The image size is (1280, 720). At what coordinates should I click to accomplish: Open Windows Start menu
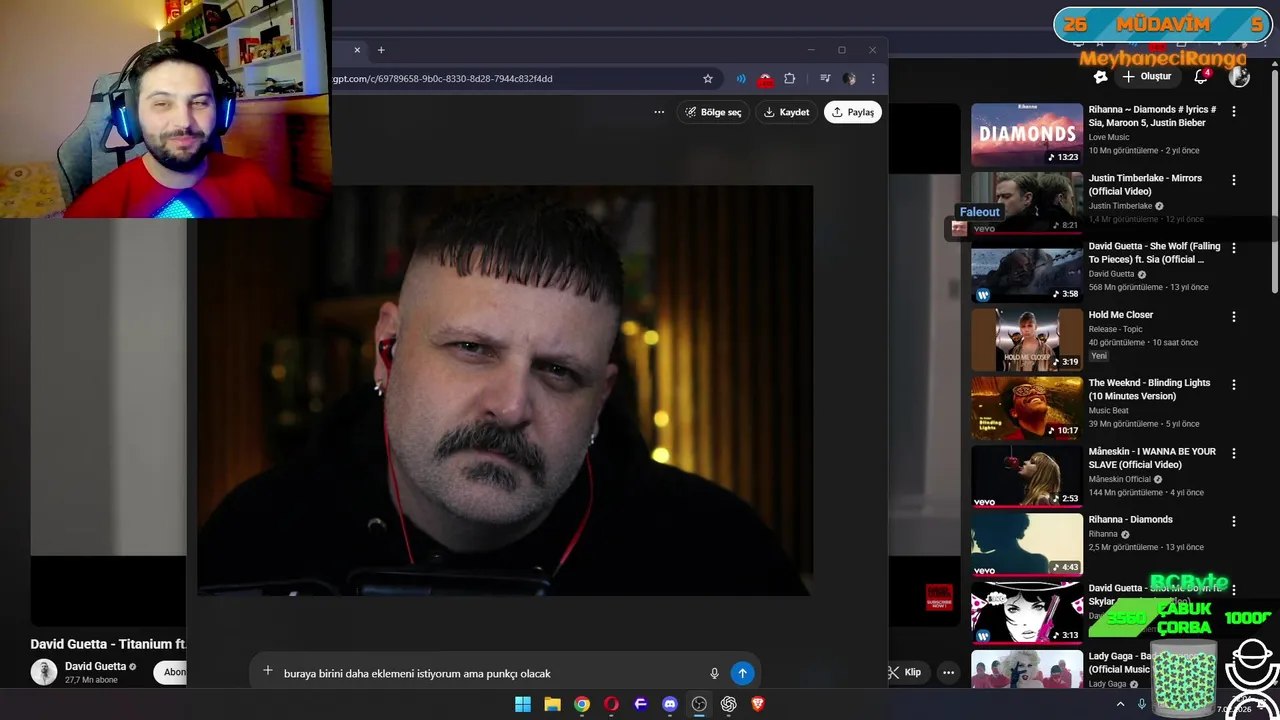[x=523, y=704]
